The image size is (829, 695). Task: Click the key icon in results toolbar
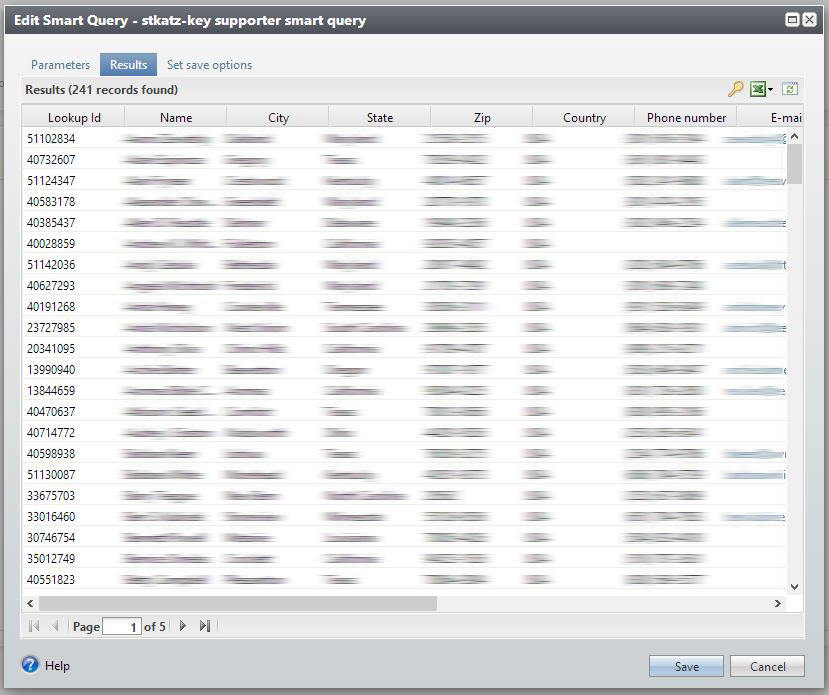(x=735, y=90)
